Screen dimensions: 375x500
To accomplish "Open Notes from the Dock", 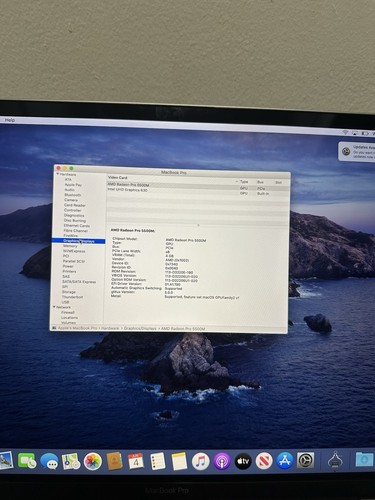I will [179, 462].
